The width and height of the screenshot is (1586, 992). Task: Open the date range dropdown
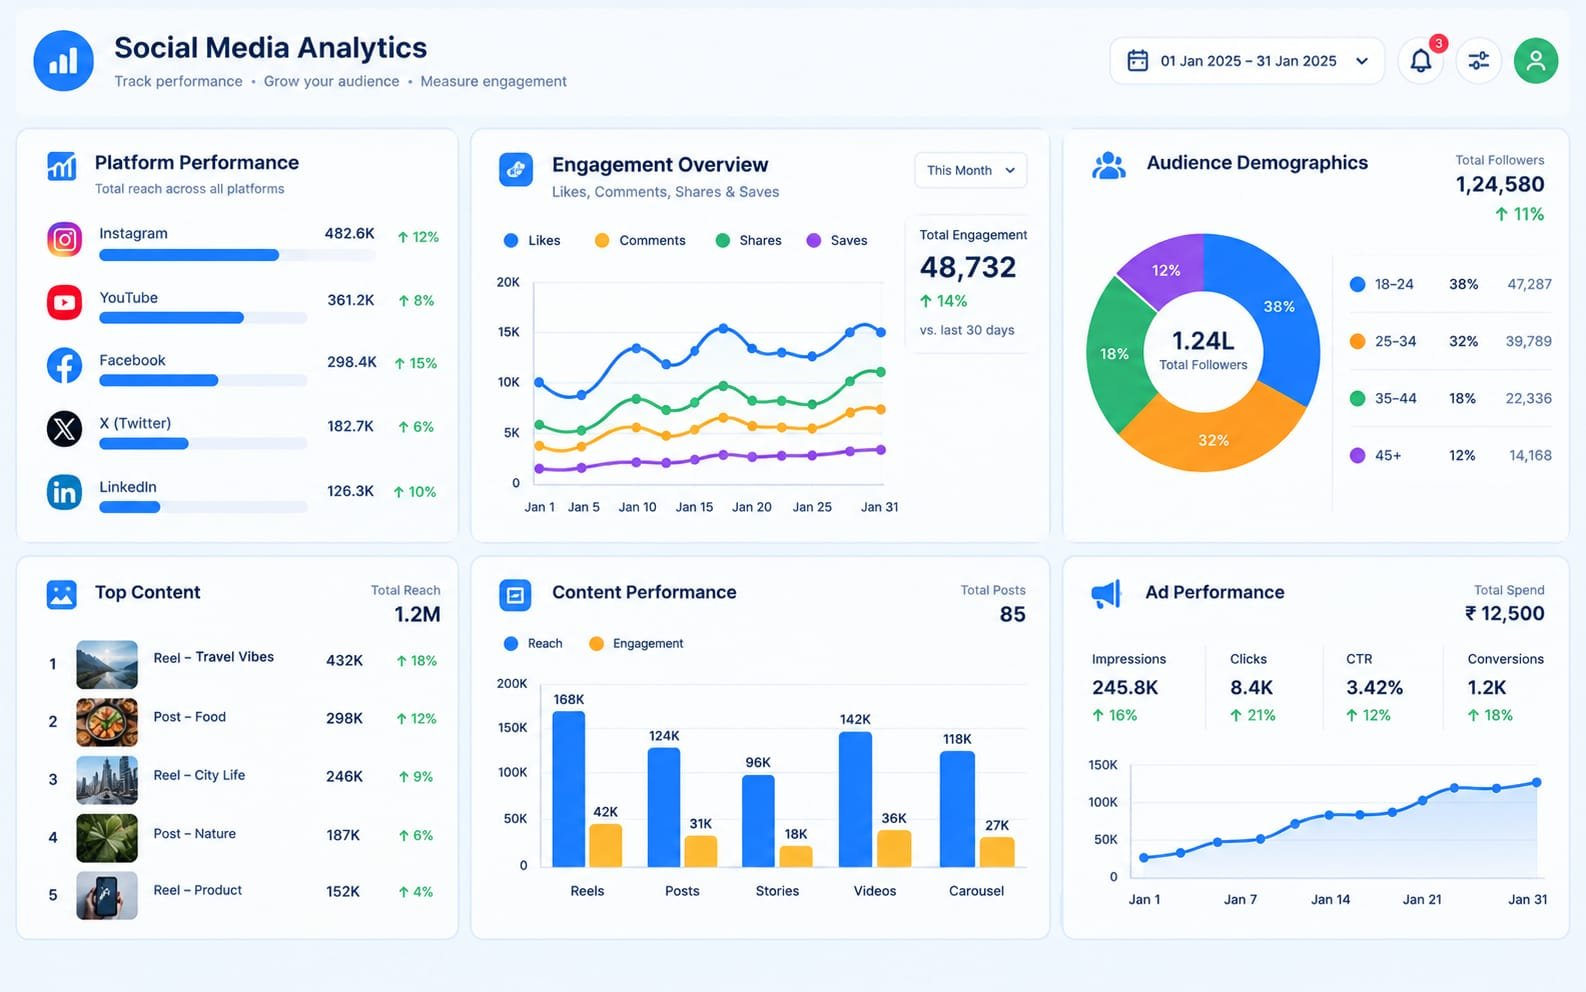click(x=1247, y=61)
